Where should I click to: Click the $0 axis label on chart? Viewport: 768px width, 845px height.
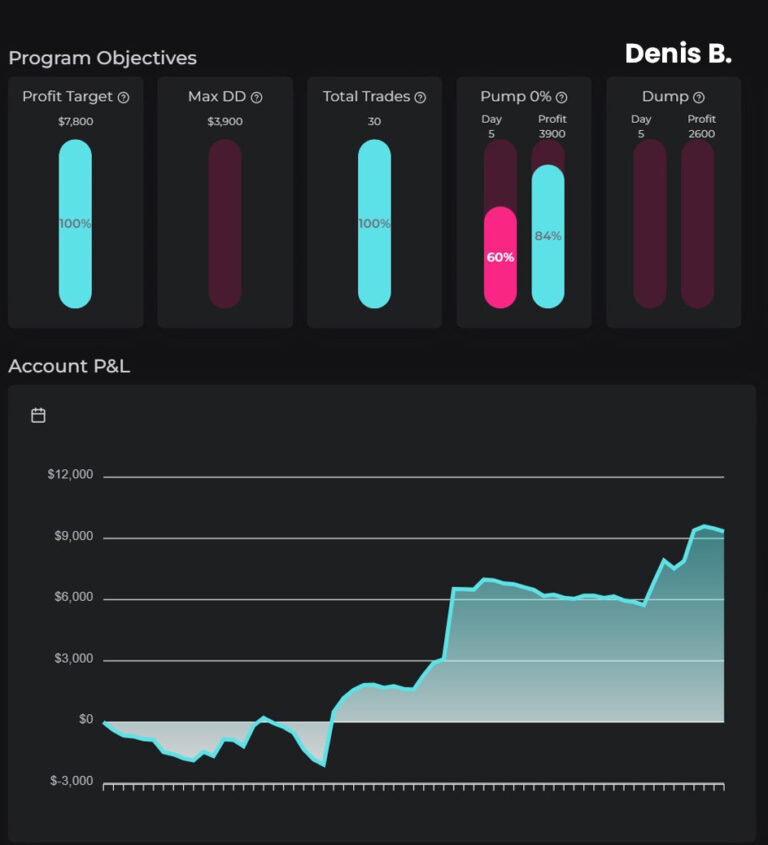[85, 719]
